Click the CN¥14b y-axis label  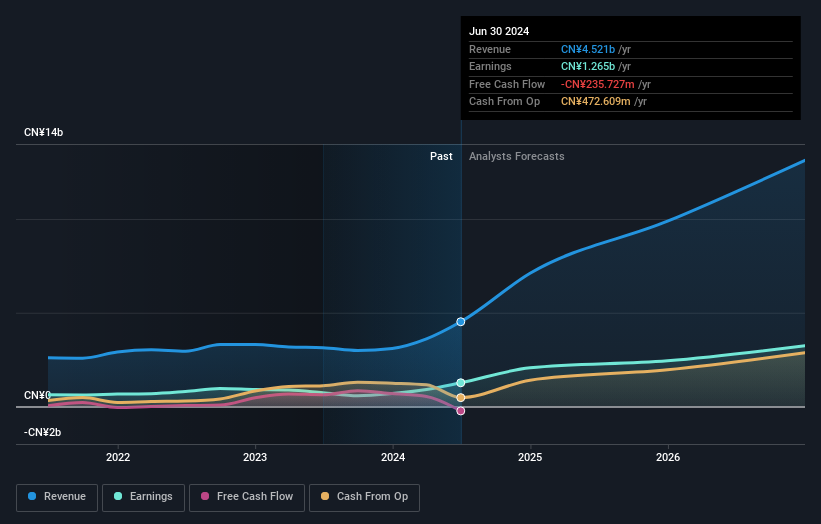43,132
